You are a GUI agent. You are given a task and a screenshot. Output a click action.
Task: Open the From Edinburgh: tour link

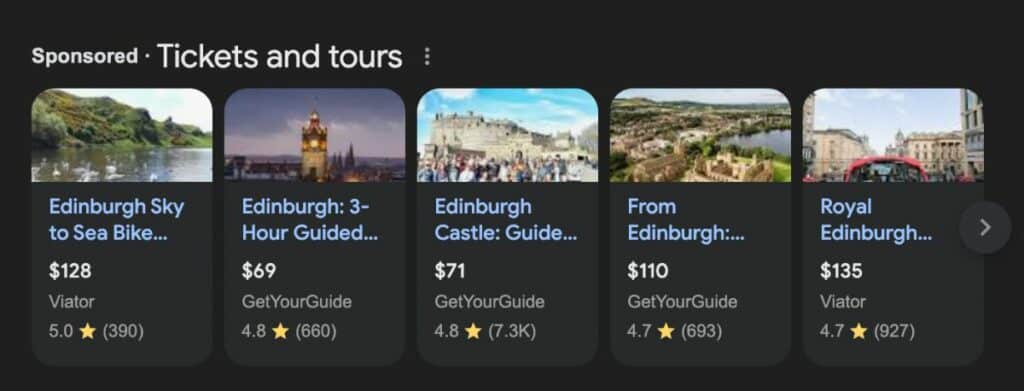pyautogui.click(x=686, y=219)
